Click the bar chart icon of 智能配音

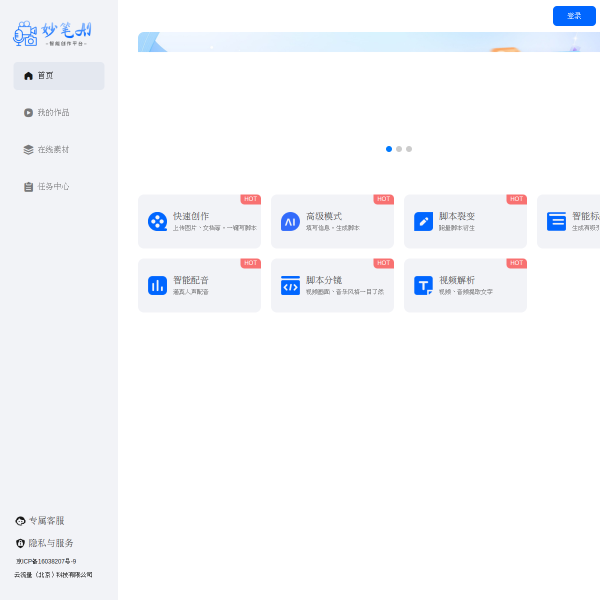[157, 285]
